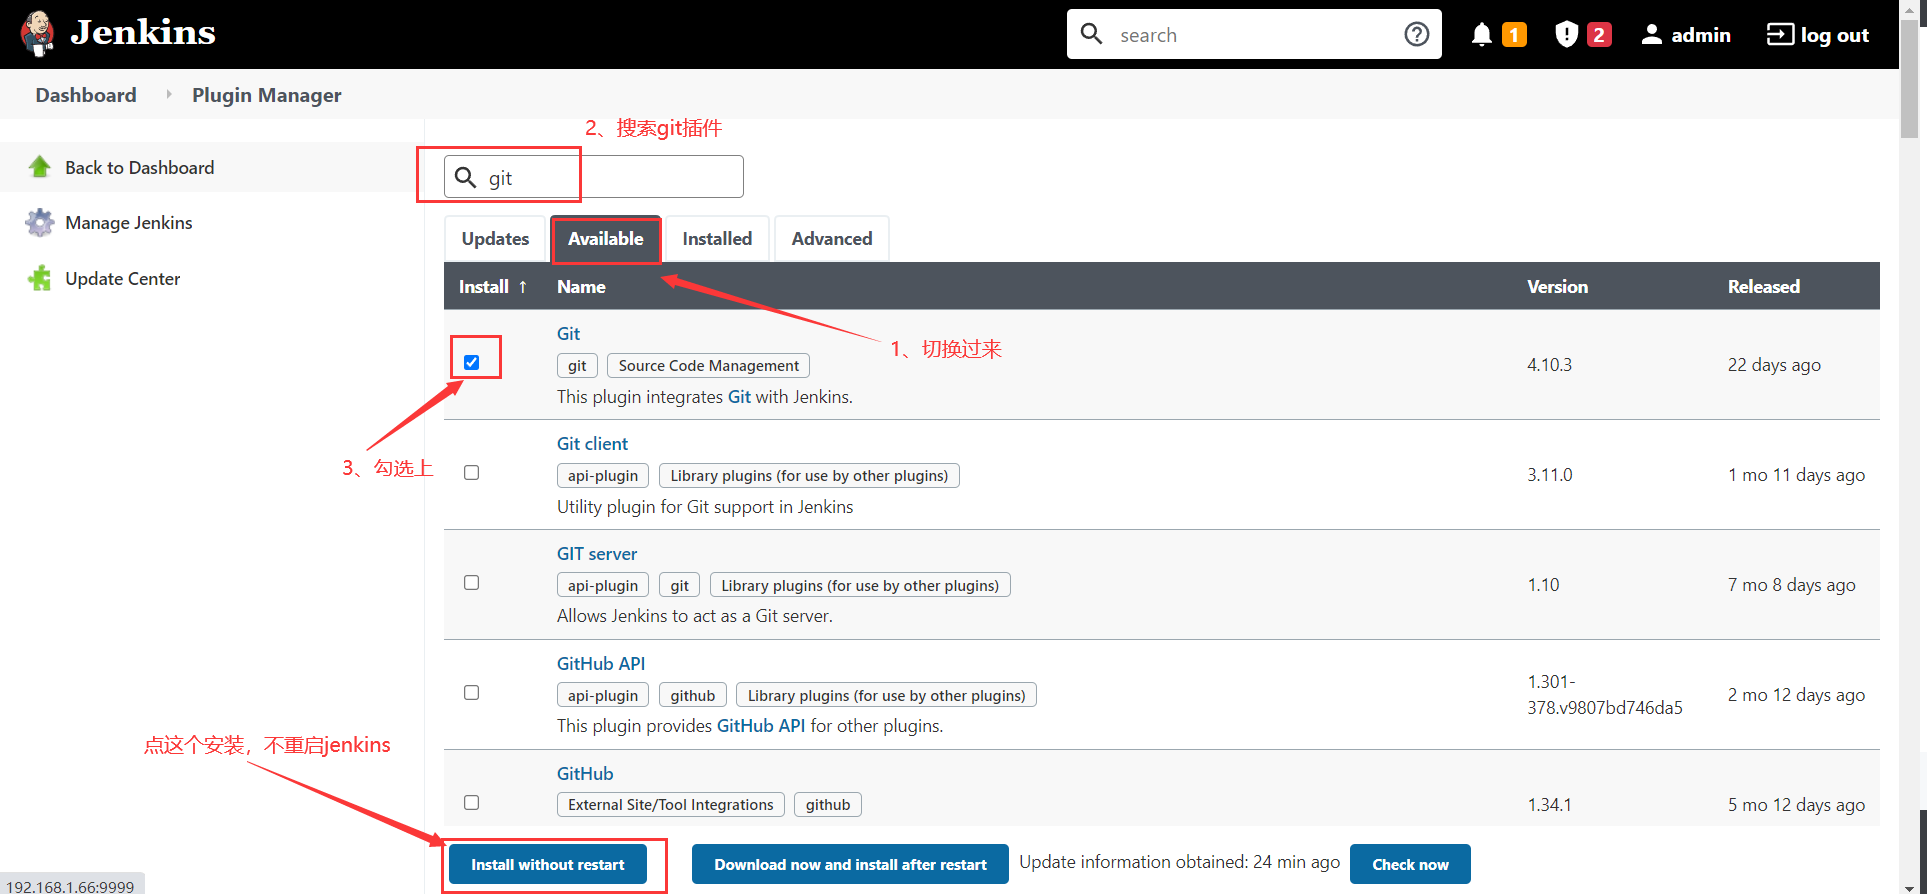Open the Advanced tab
This screenshot has height=894, width=1927.
coord(831,239)
